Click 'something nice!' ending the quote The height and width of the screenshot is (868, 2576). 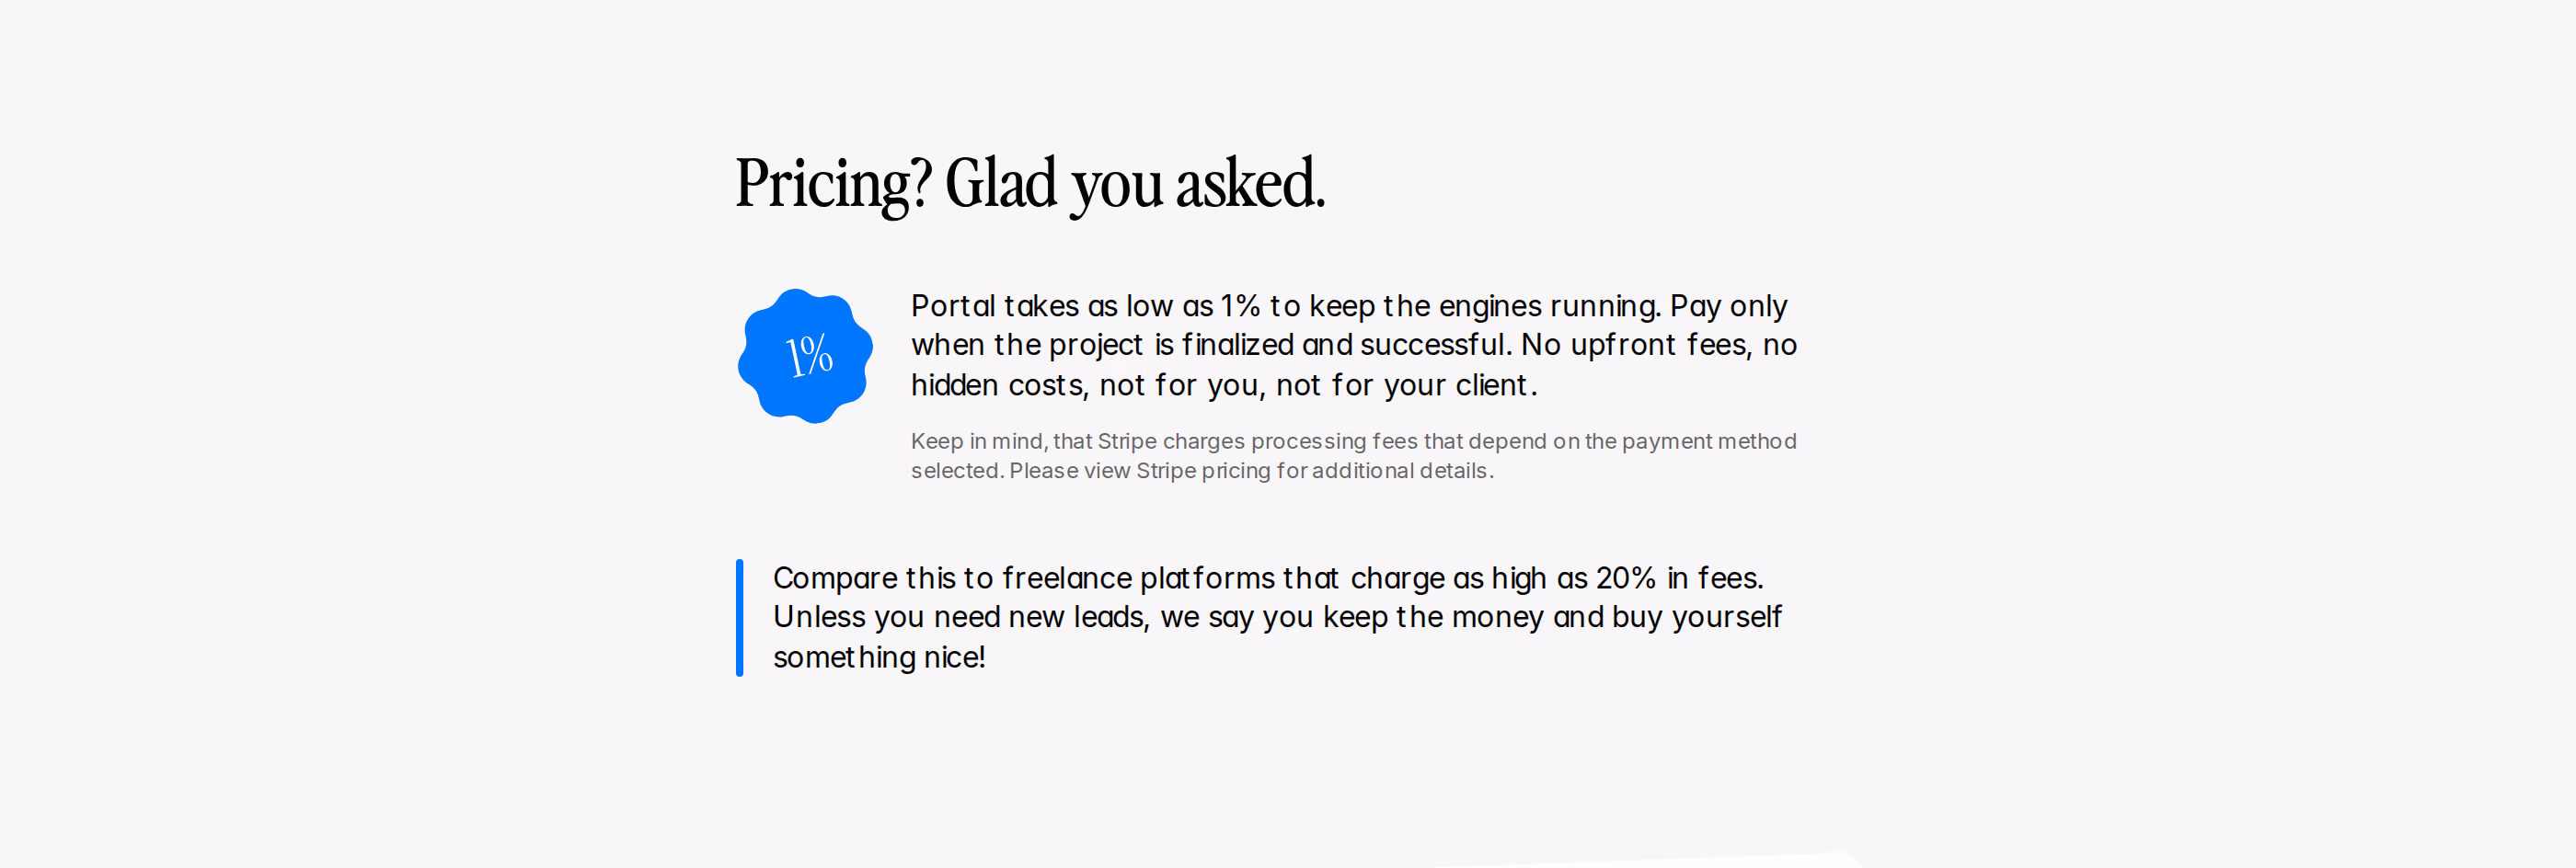[x=879, y=657]
